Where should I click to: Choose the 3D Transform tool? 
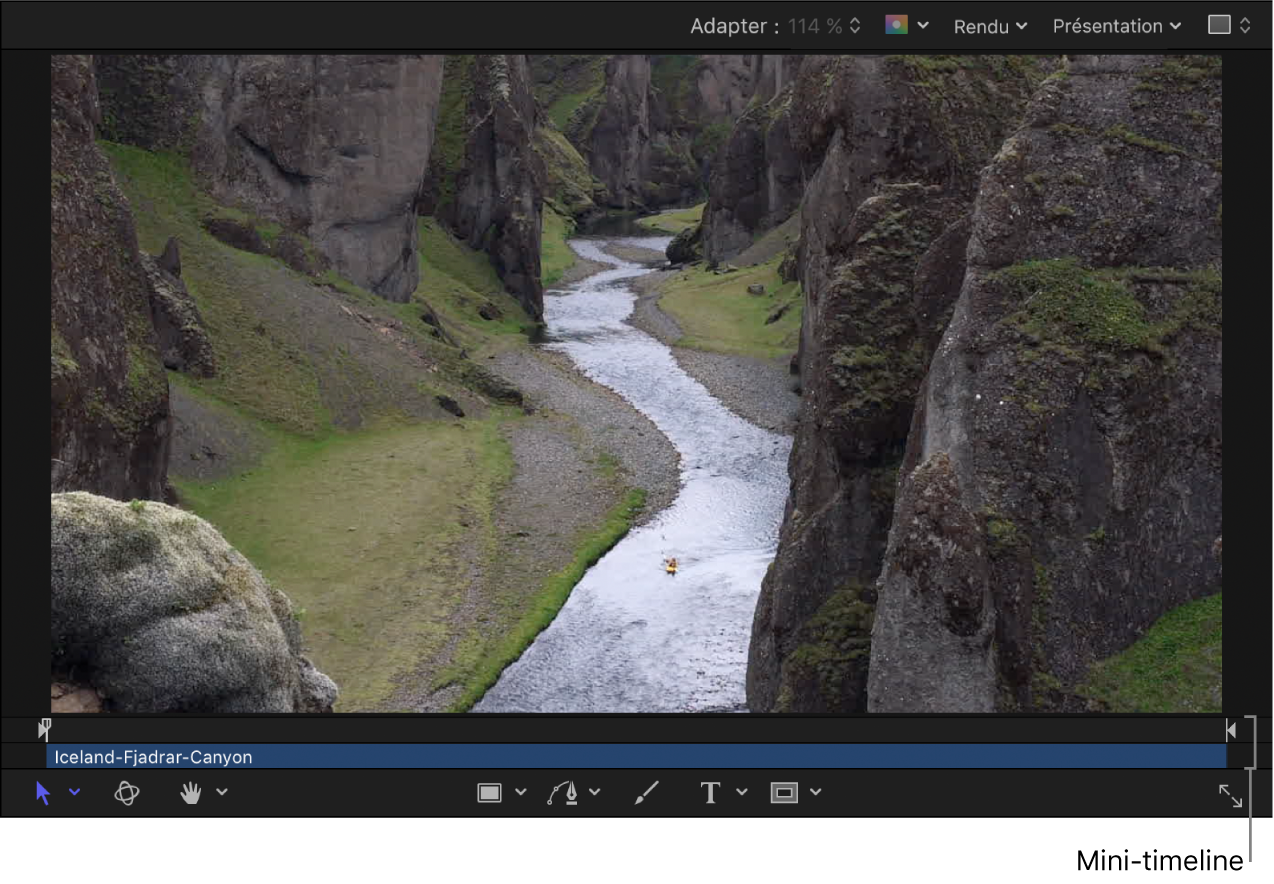click(126, 793)
